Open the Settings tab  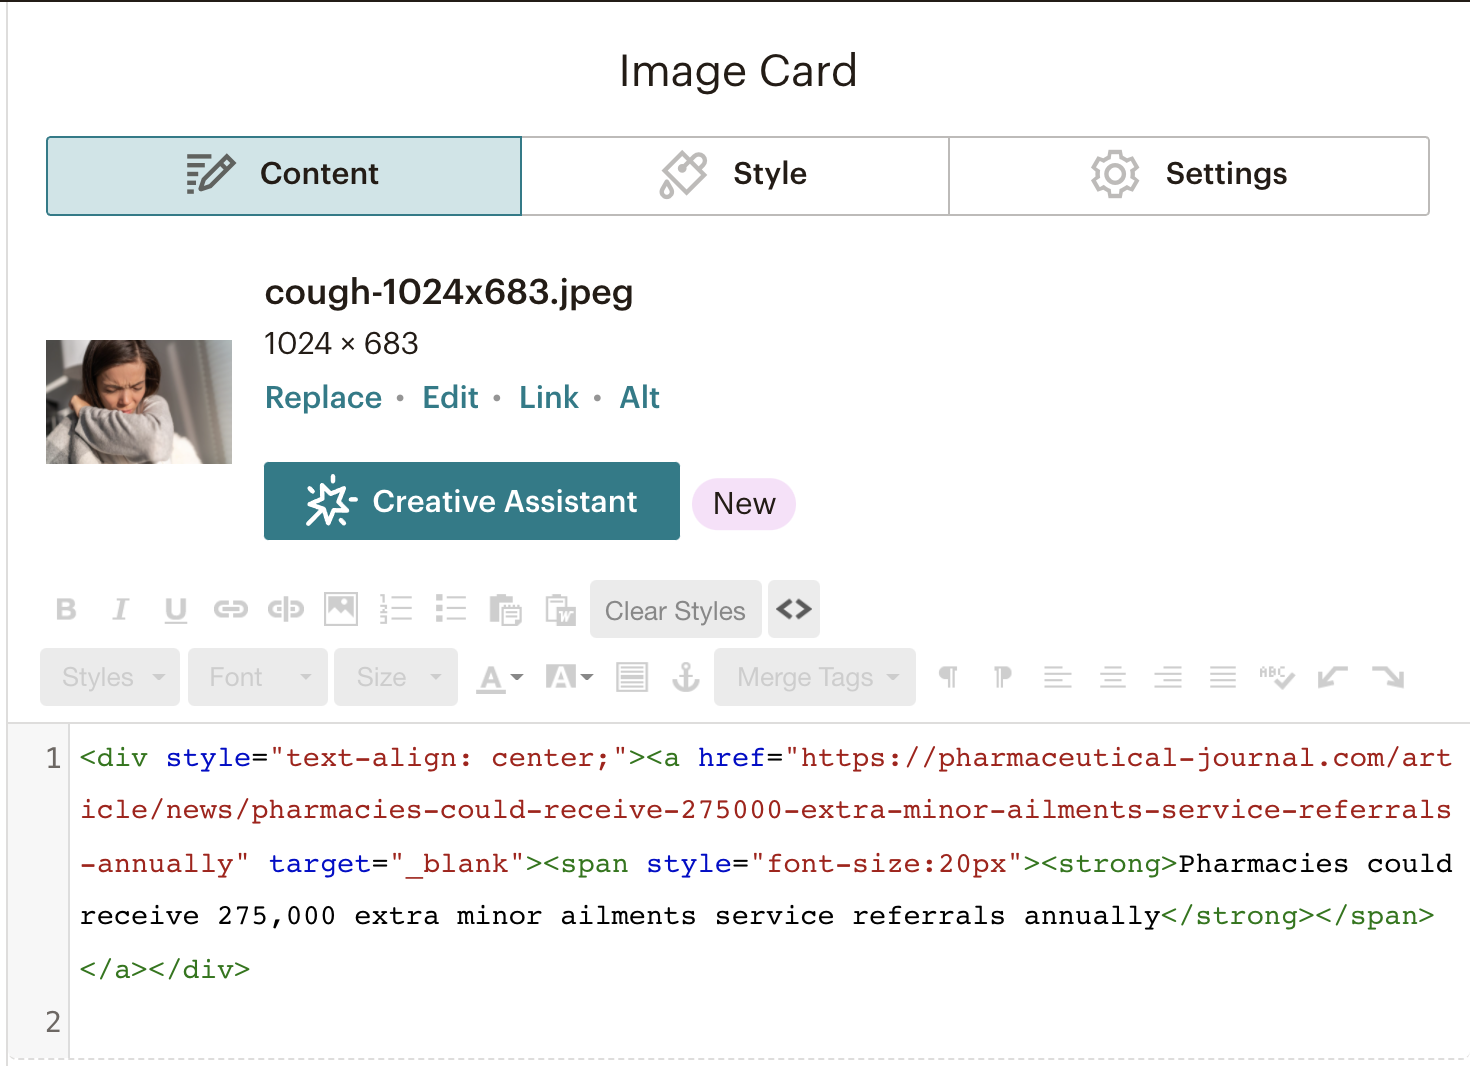tap(1188, 175)
